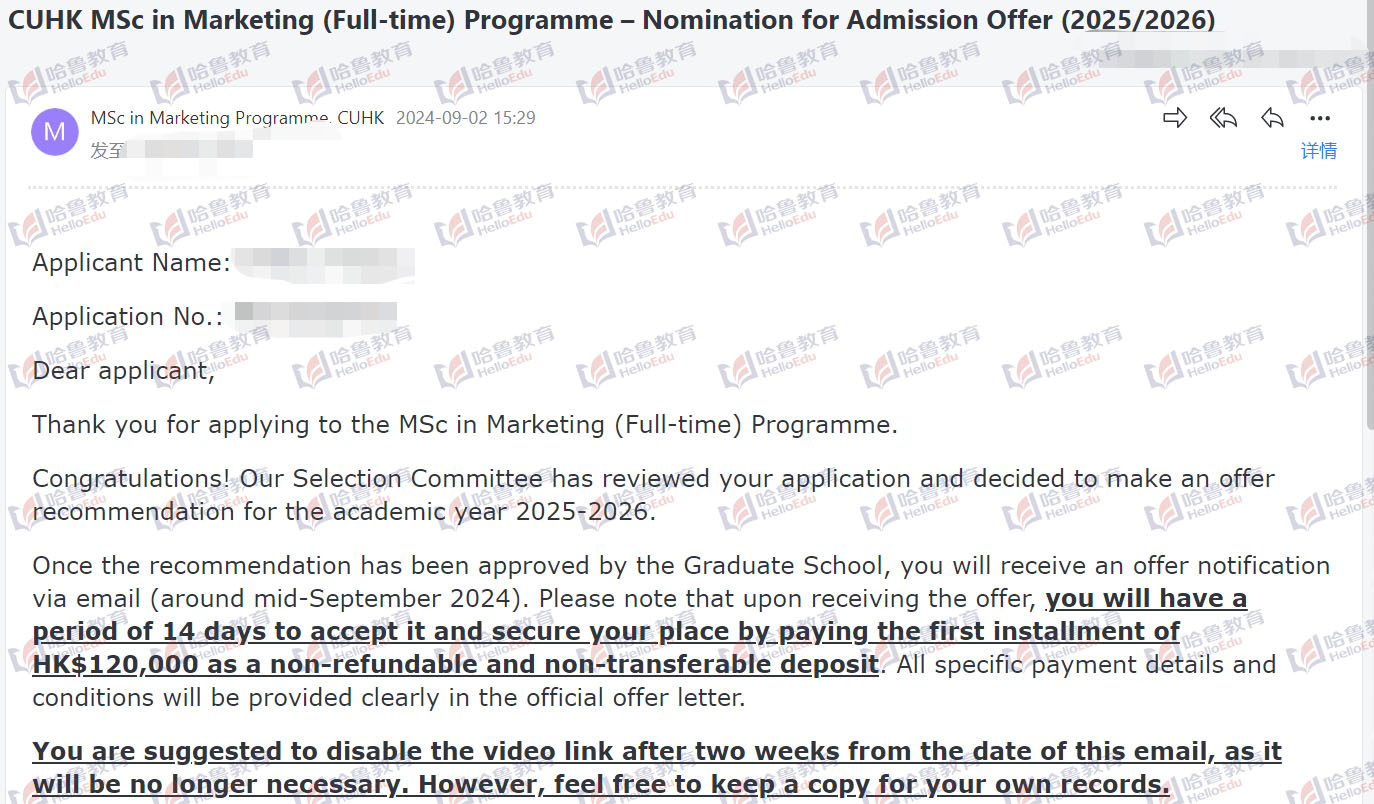Reply to sender with the single-arrow icon
The image size is (1374, 804).
tap(1272, 118)
